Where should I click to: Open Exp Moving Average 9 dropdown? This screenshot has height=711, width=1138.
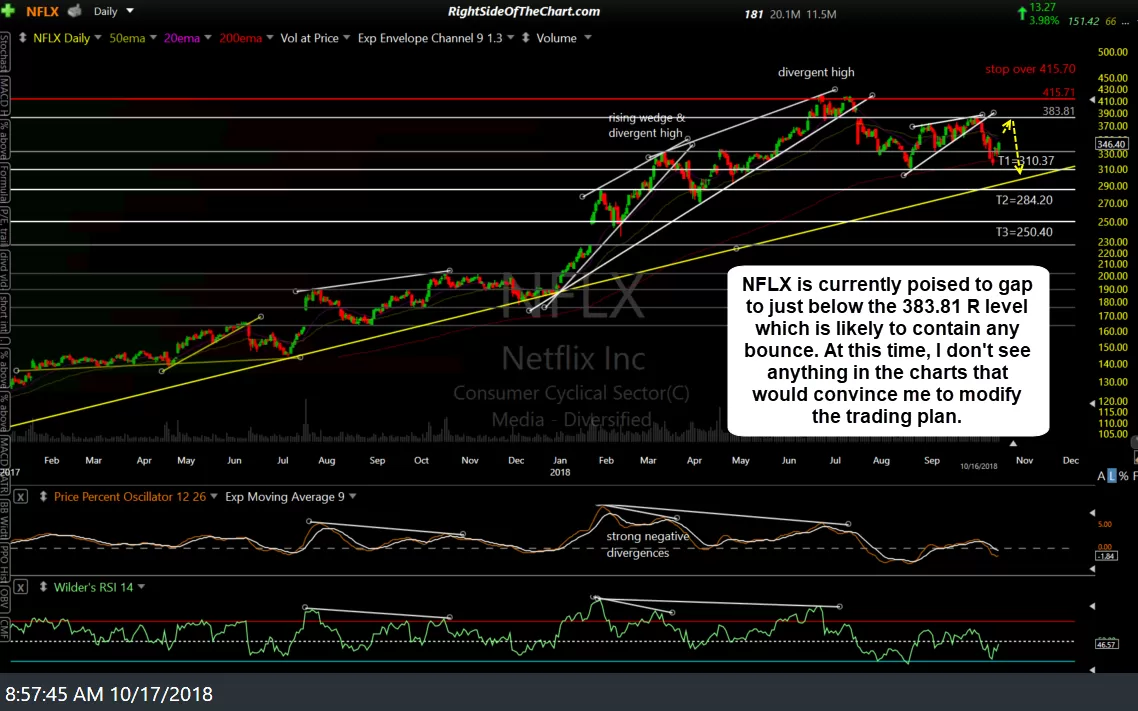[x=353, y=497]
